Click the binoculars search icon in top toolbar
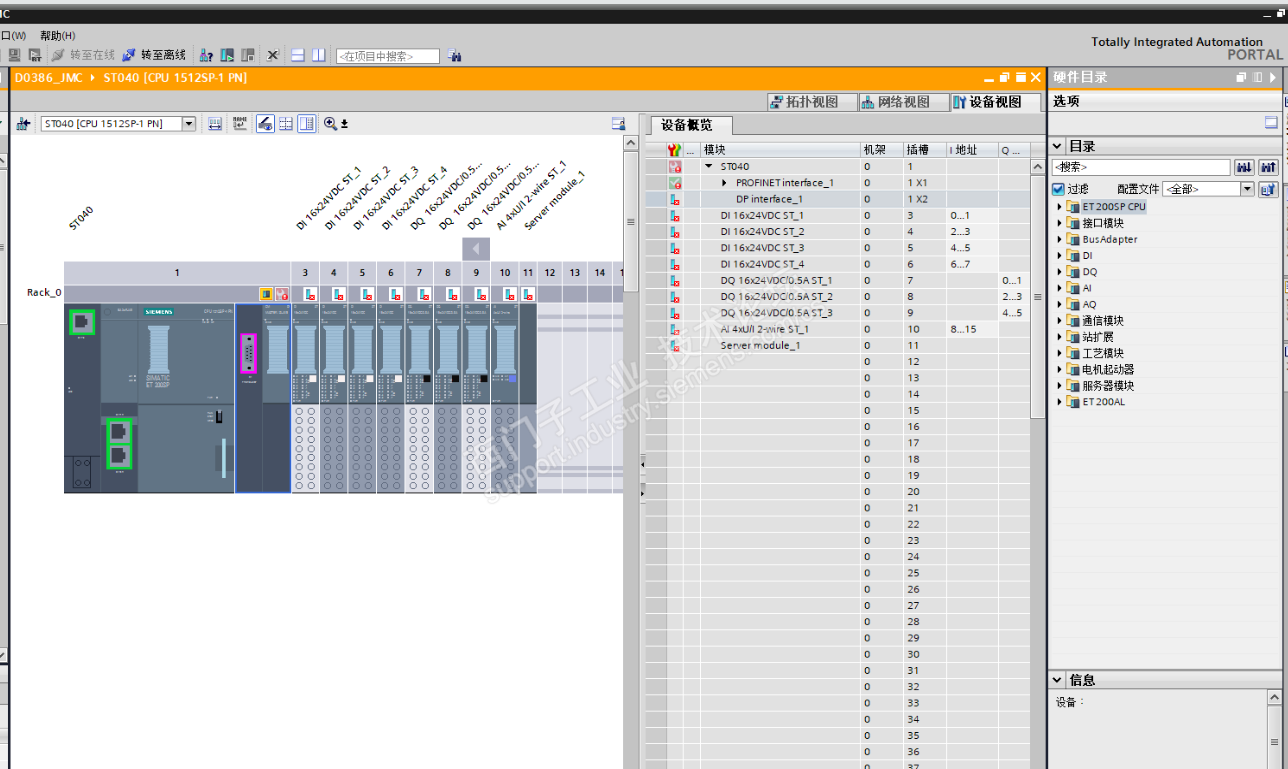The image size is (1288, 769). pyautogui.click(x=454, y=56)
